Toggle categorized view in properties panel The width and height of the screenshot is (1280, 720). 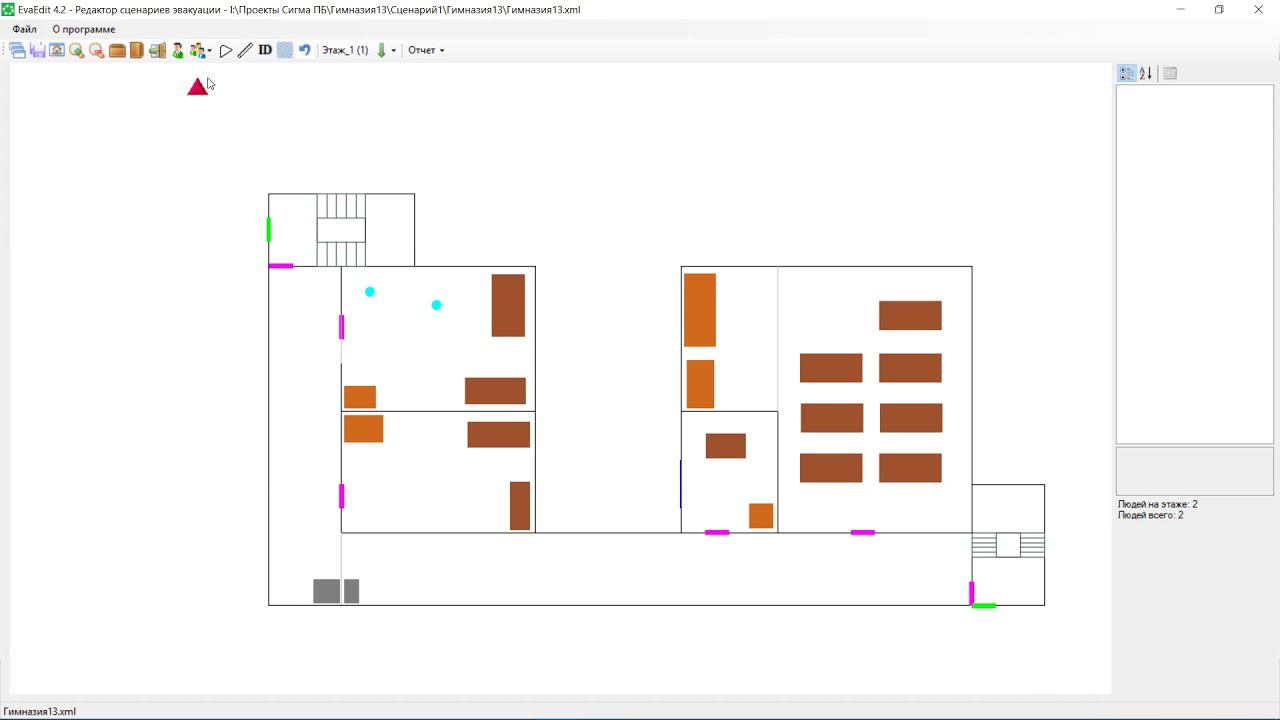1127,73
